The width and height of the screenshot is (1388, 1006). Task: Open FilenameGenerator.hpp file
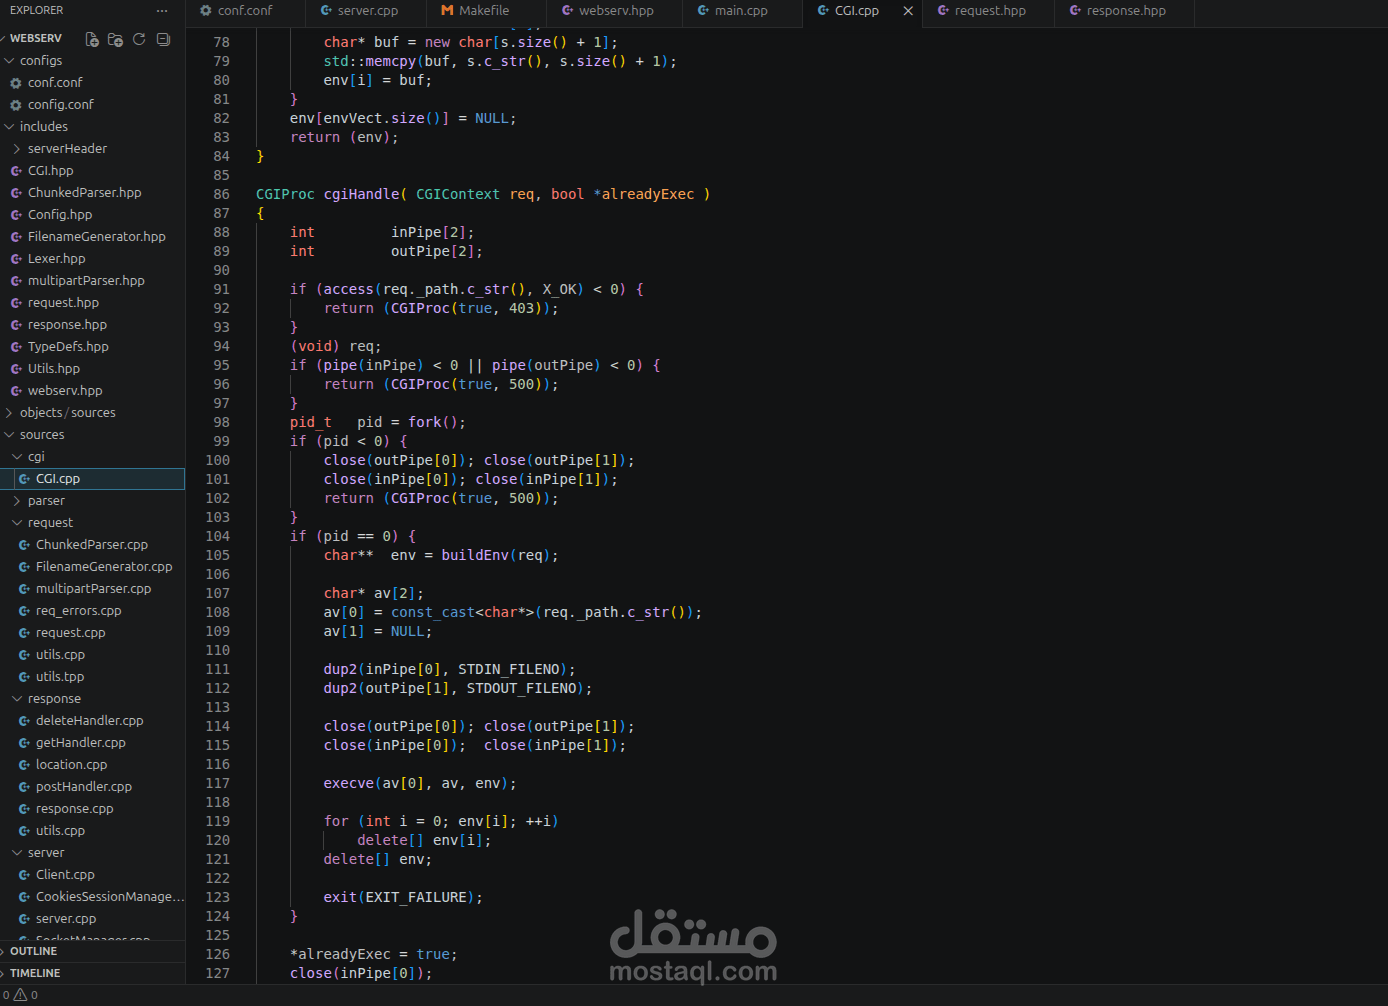pos(96,237)
